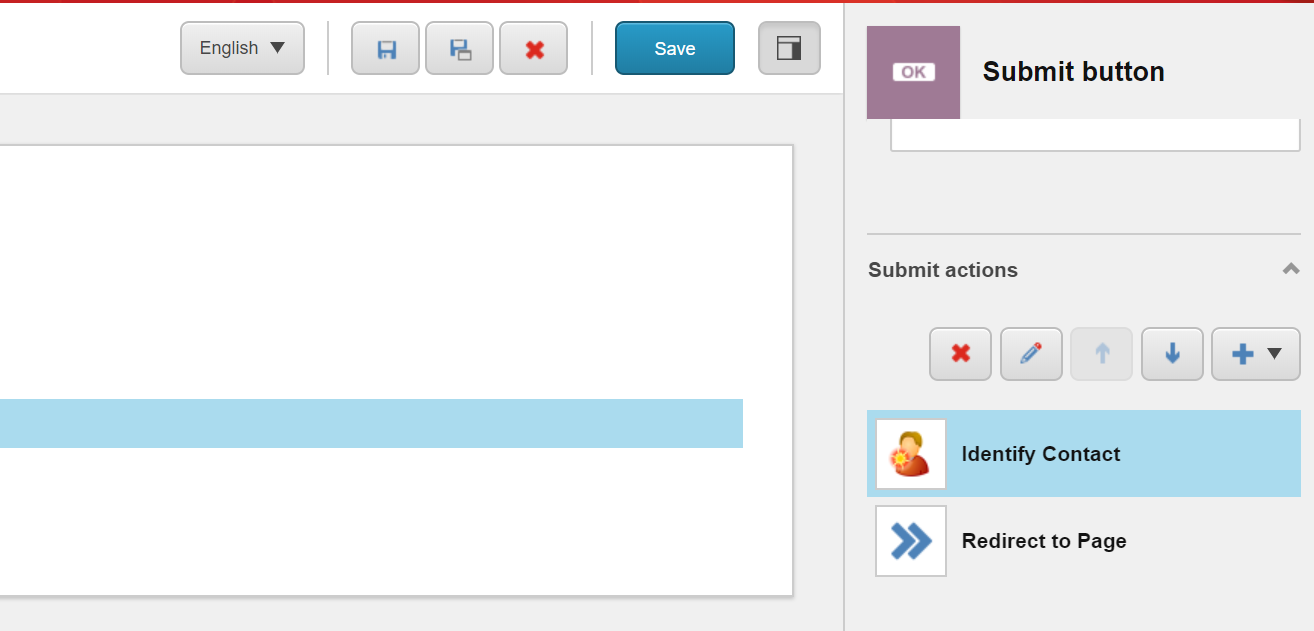Click the red X close icon in top toolbar
1314x631 pixels.
click(x=533, y=48)
